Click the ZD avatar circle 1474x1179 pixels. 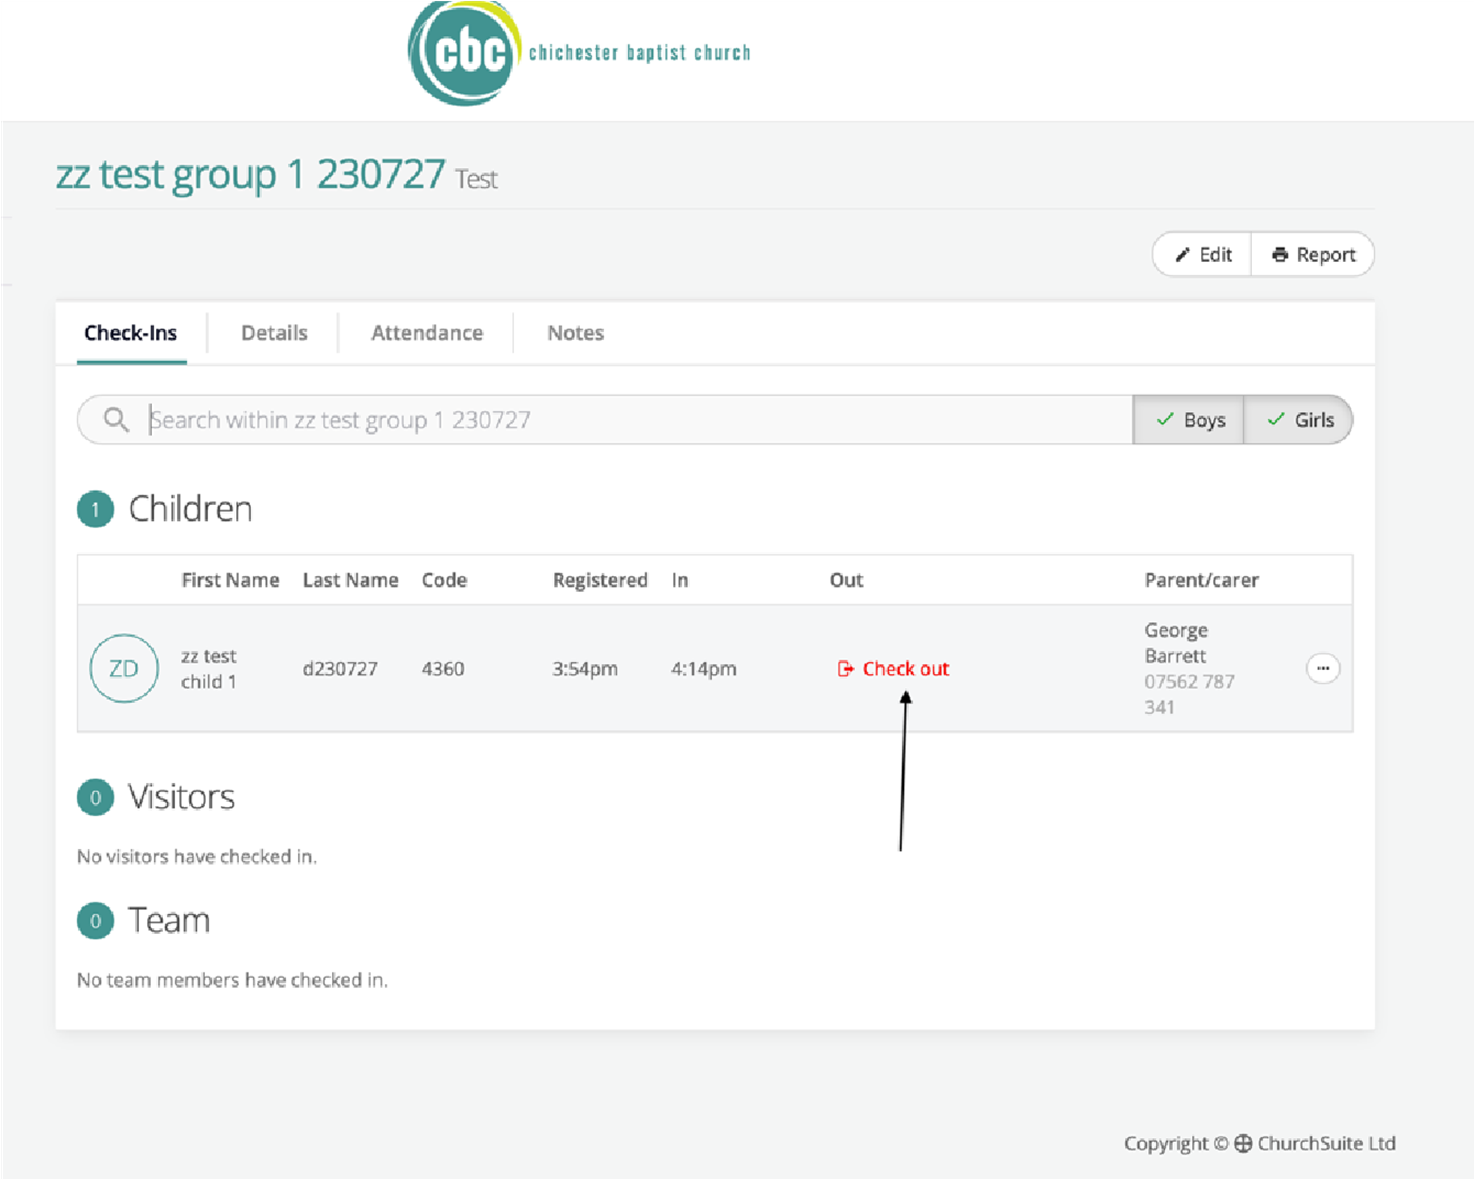[124, 669]
